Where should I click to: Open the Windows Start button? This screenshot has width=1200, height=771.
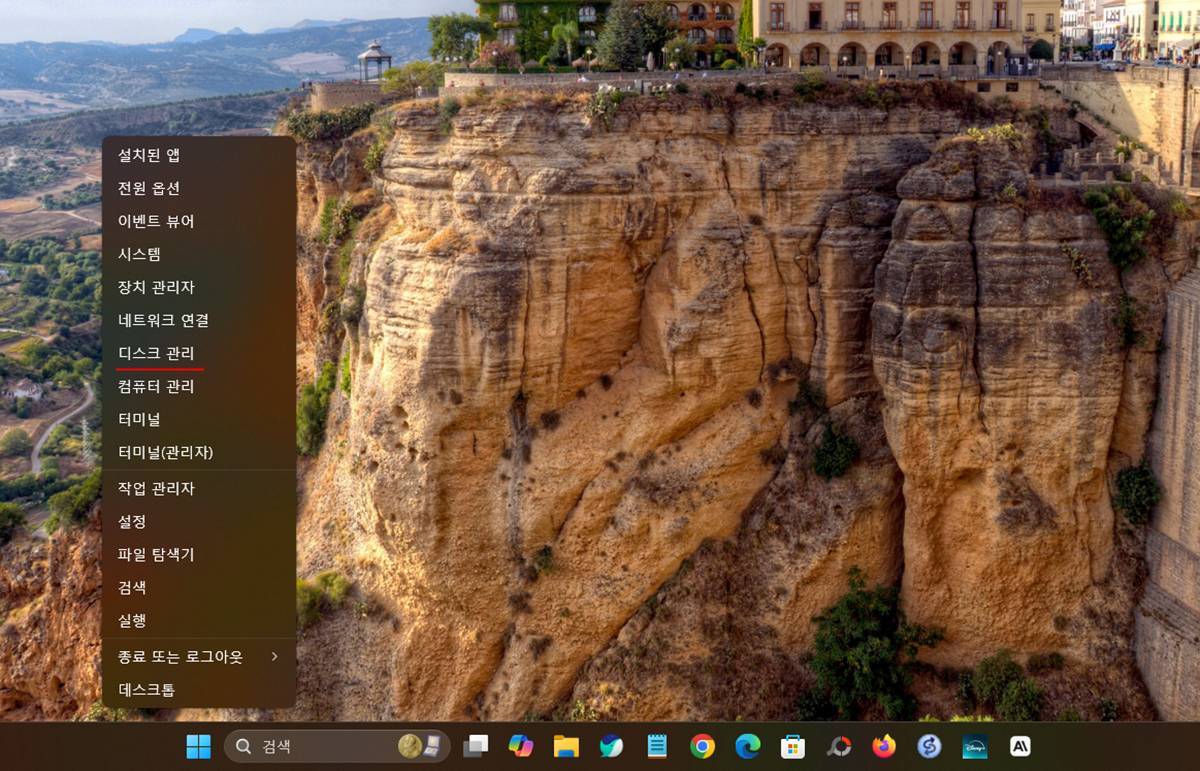pos(198,746)
